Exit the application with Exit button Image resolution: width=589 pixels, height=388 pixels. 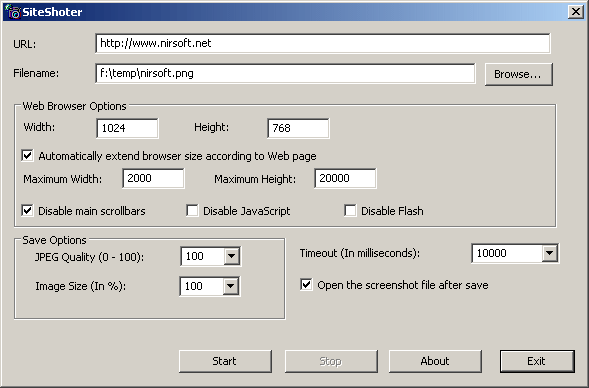click(x=537, y=361)
